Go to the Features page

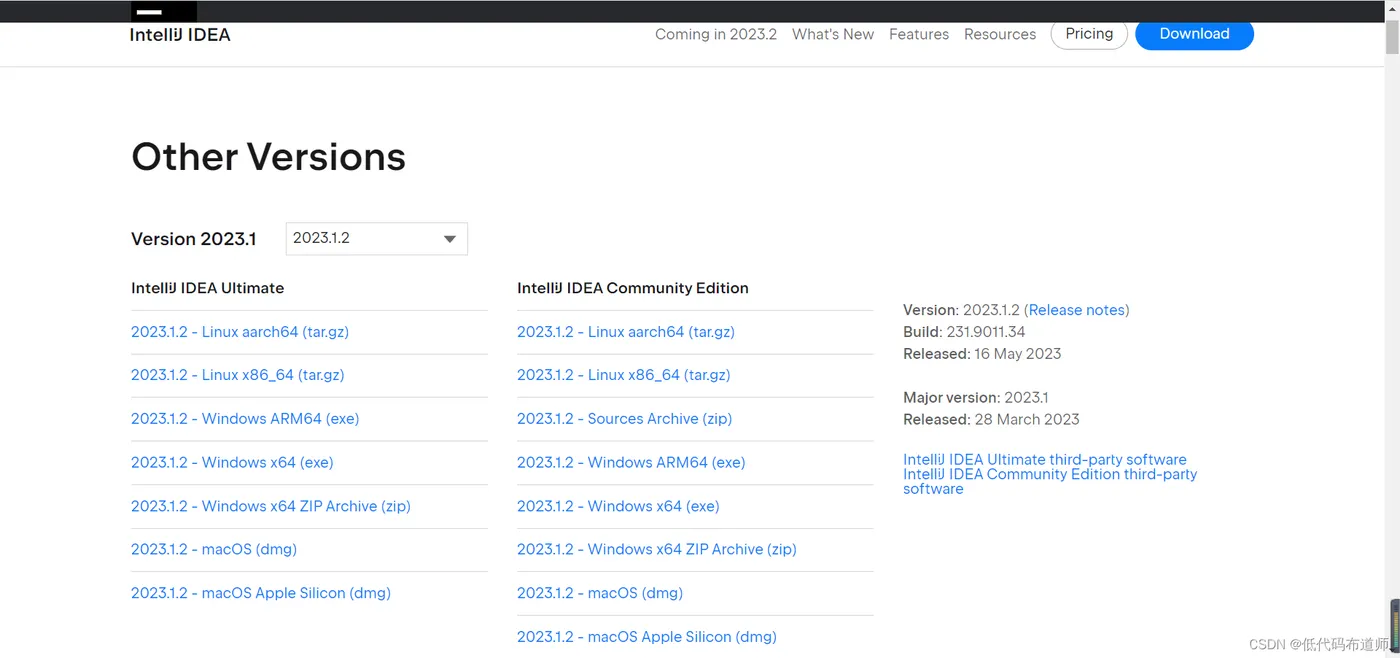pos(919,34)
